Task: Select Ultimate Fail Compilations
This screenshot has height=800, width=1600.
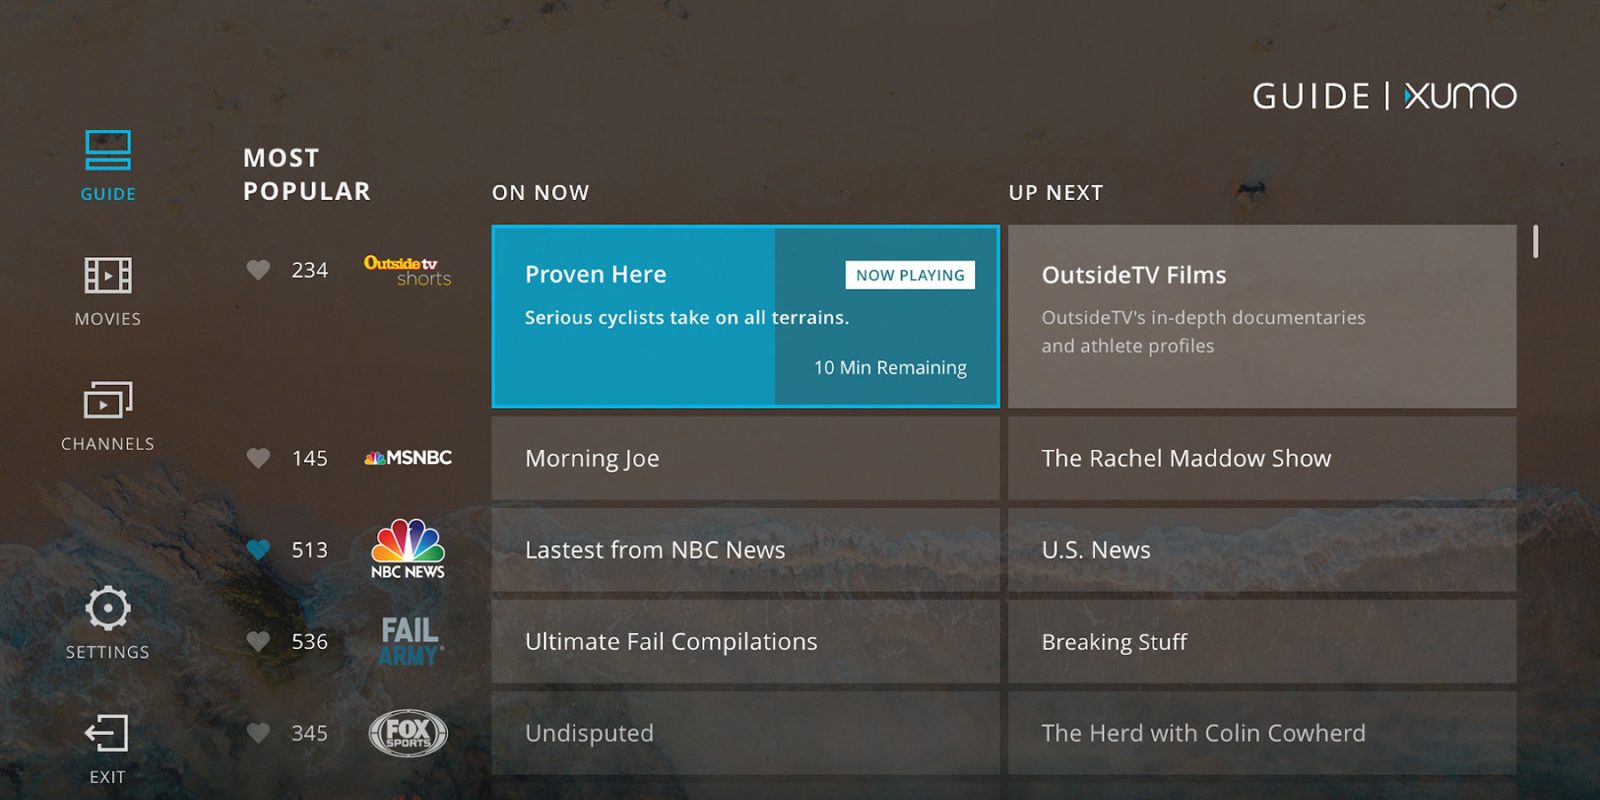Action: pos(745,641)
